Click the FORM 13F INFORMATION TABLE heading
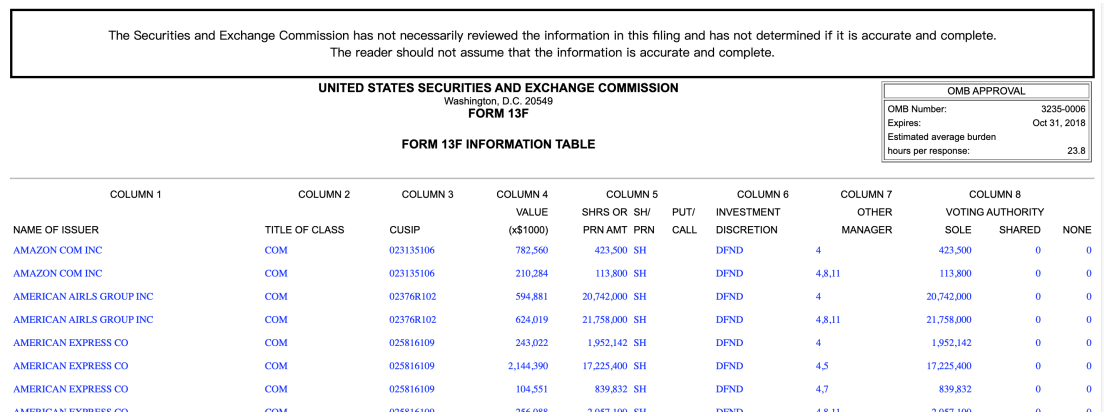 498,144
